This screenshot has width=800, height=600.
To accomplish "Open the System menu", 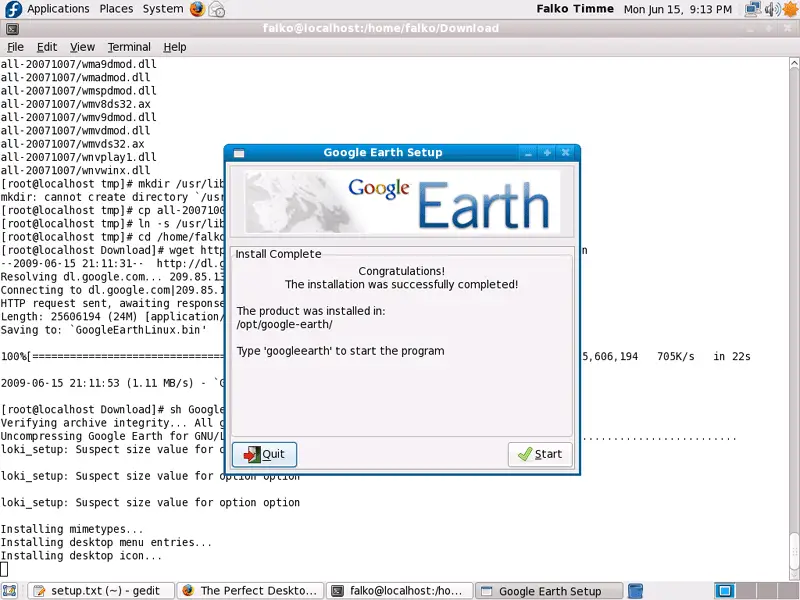I will point(162,9).
